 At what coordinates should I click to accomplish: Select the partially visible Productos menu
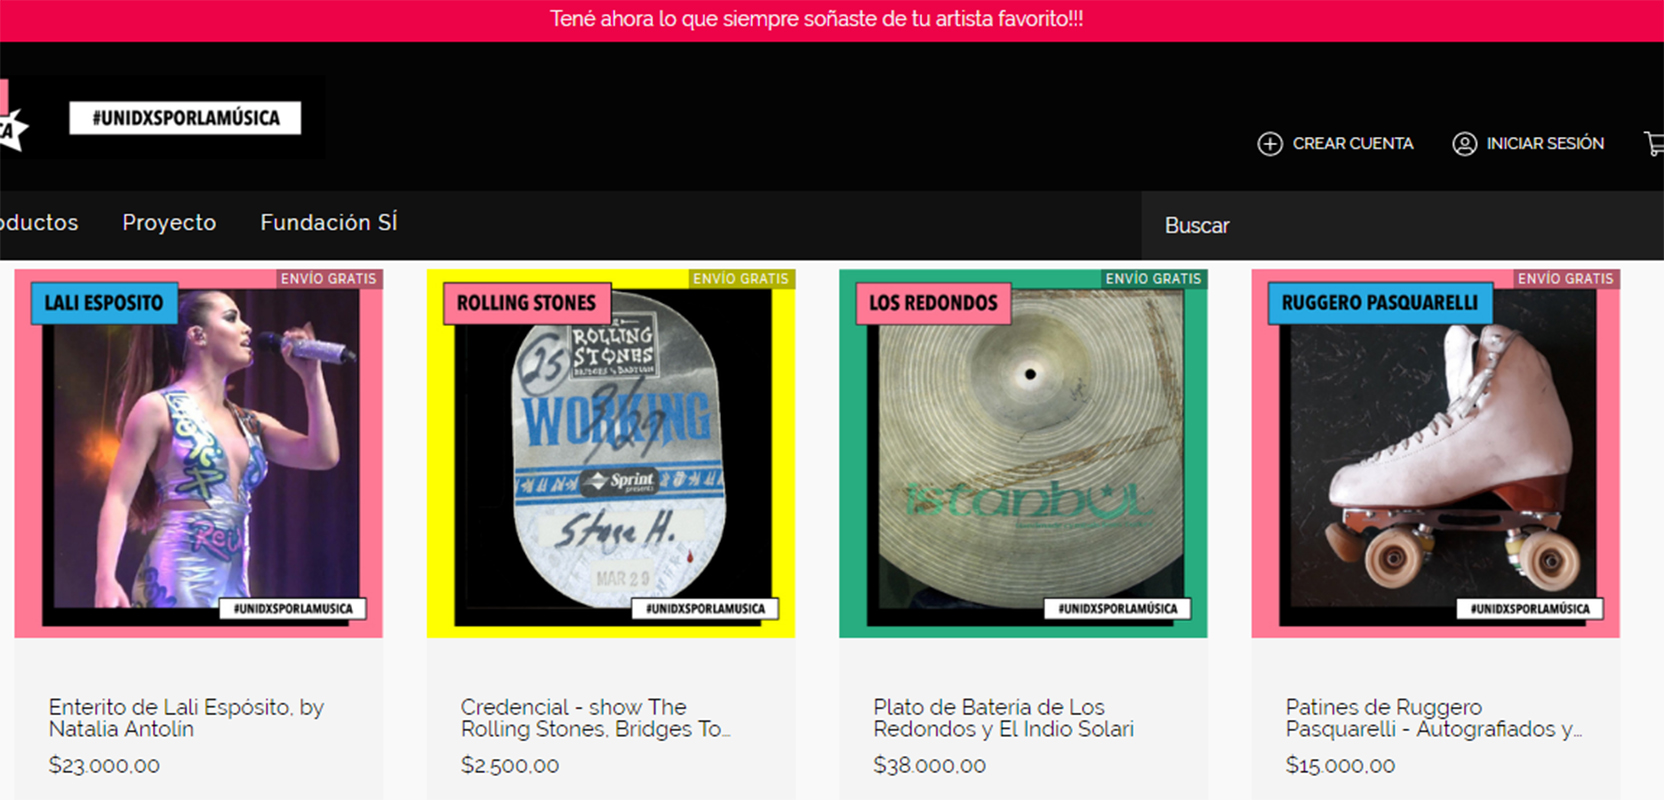pyautogui.click(x=38, y=222)
